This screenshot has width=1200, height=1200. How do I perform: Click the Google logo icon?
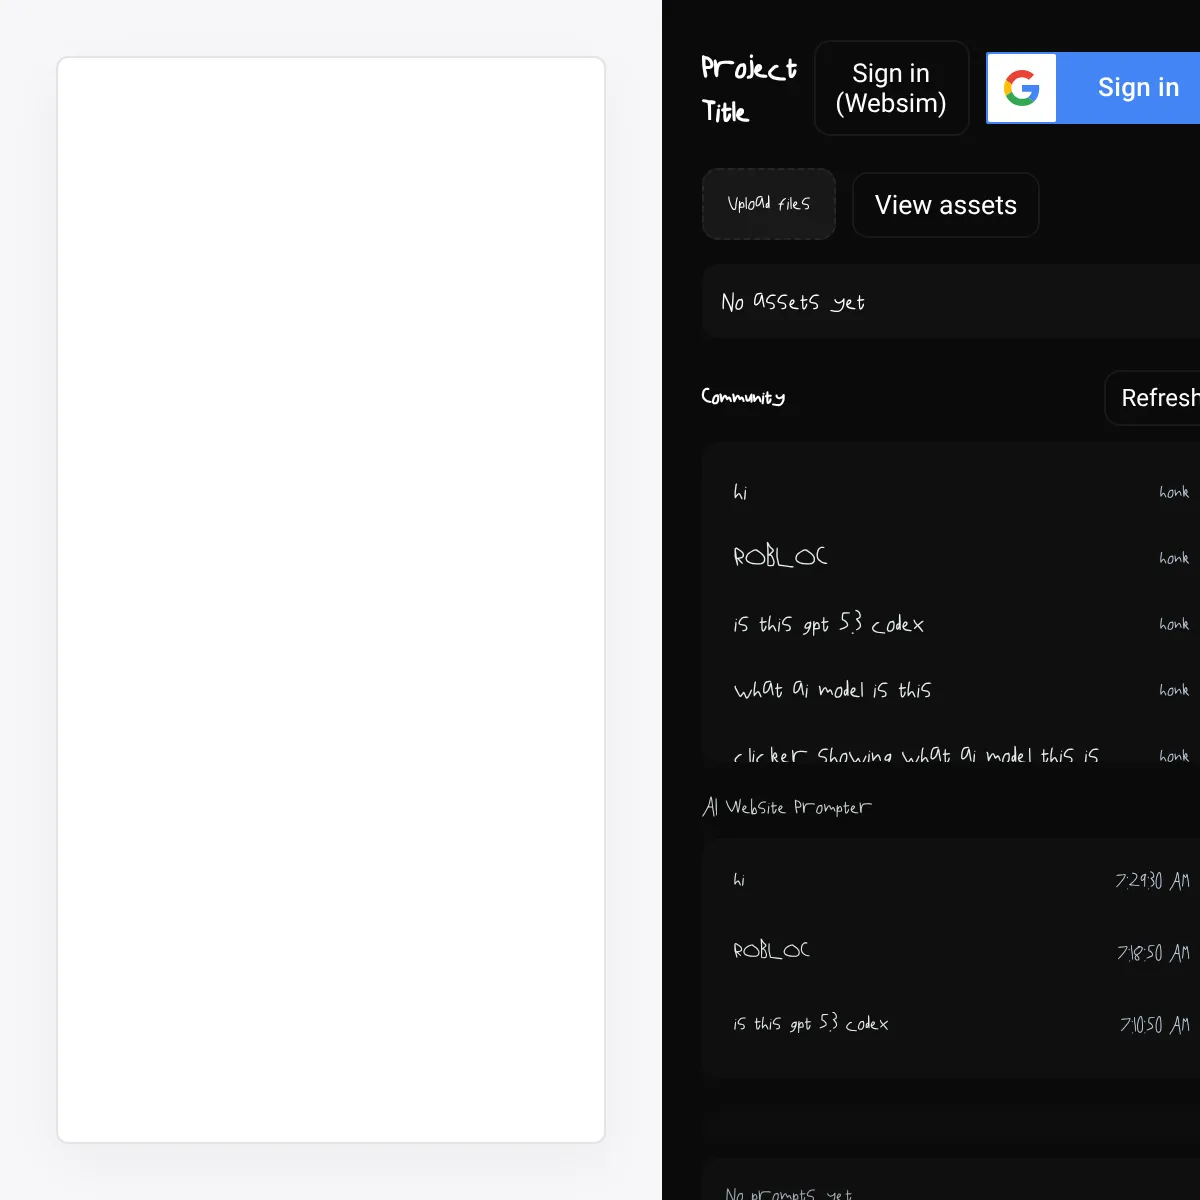pos(1021,88)
